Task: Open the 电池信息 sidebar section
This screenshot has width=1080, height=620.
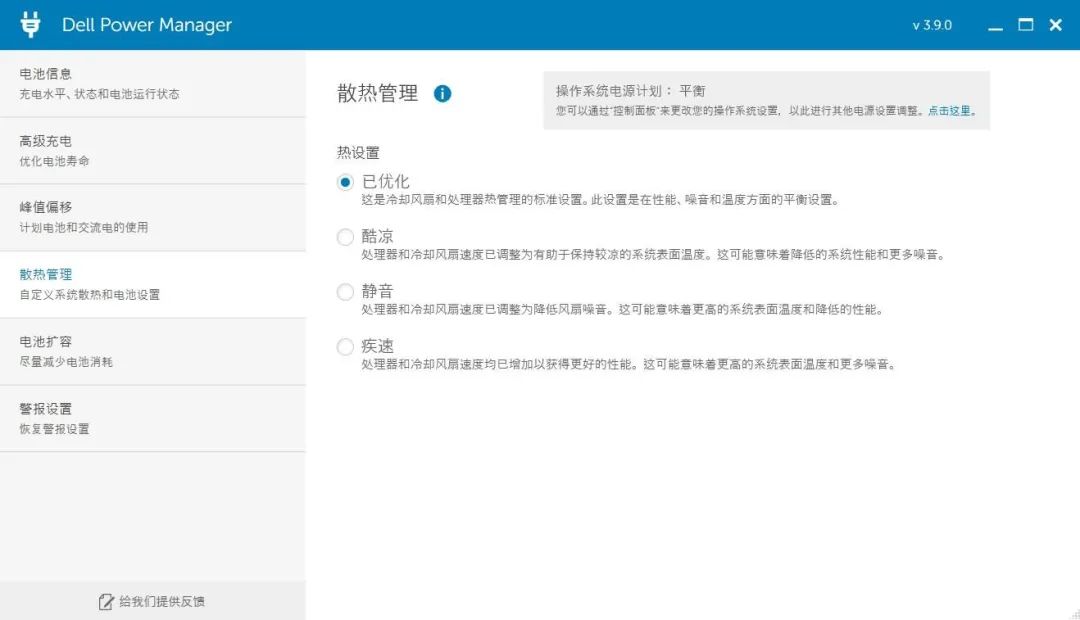Action: [x=153, y=83]
